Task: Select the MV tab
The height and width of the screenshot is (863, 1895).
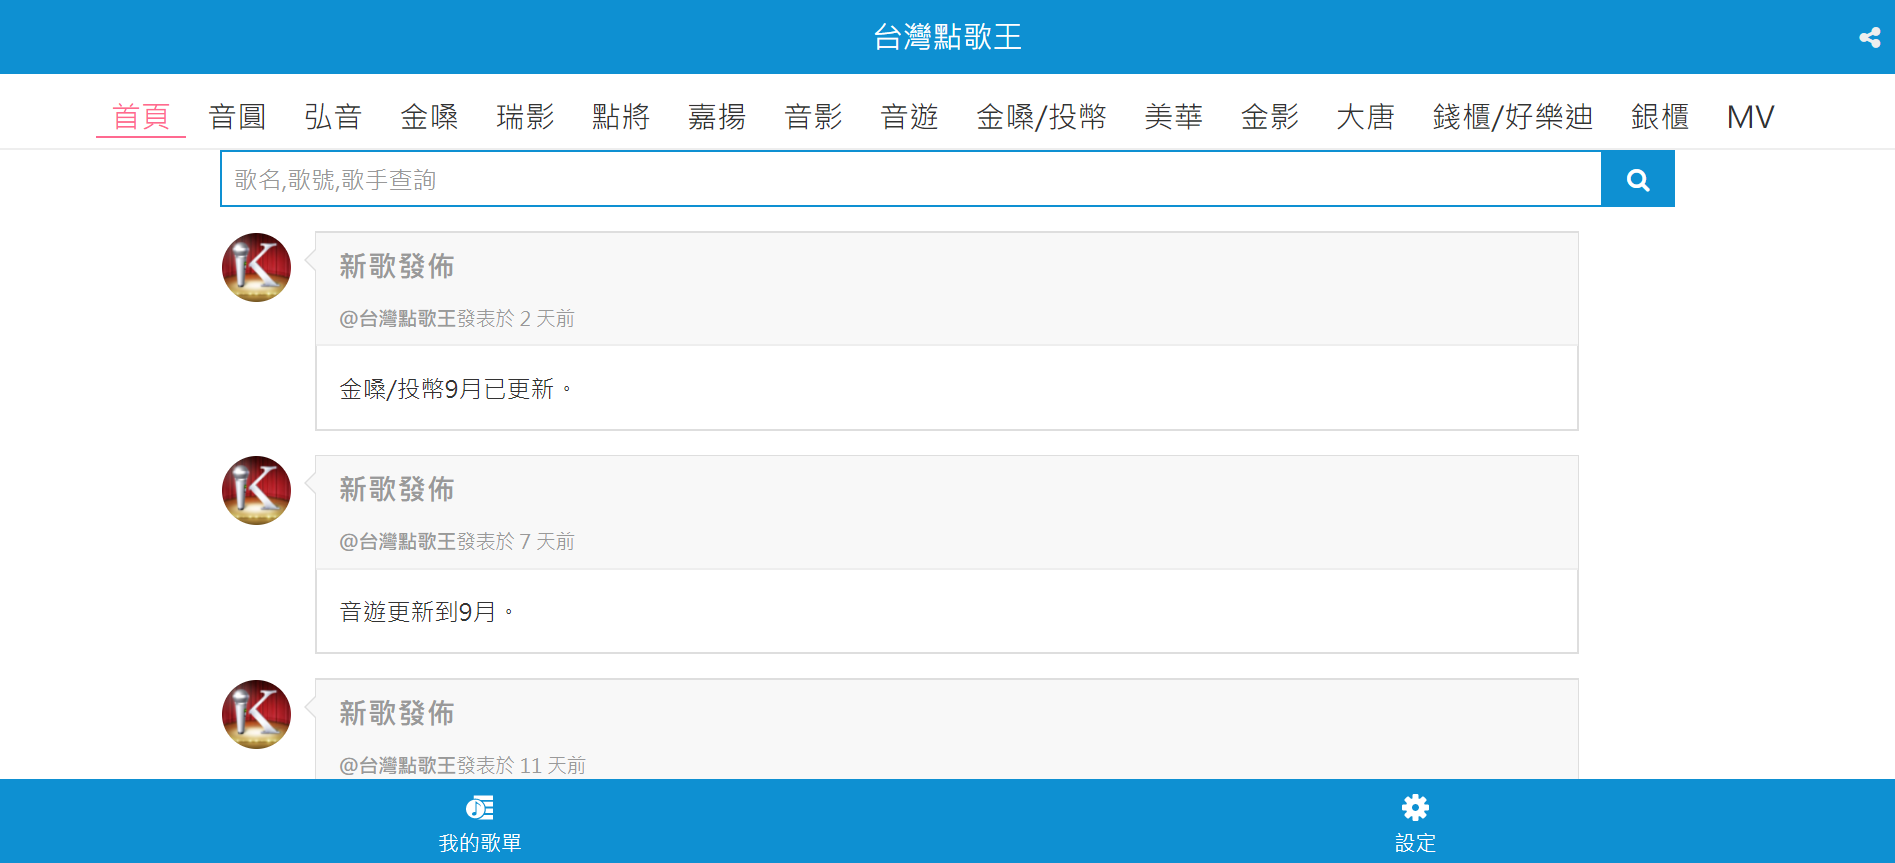Action: [x=1750, y=117]
